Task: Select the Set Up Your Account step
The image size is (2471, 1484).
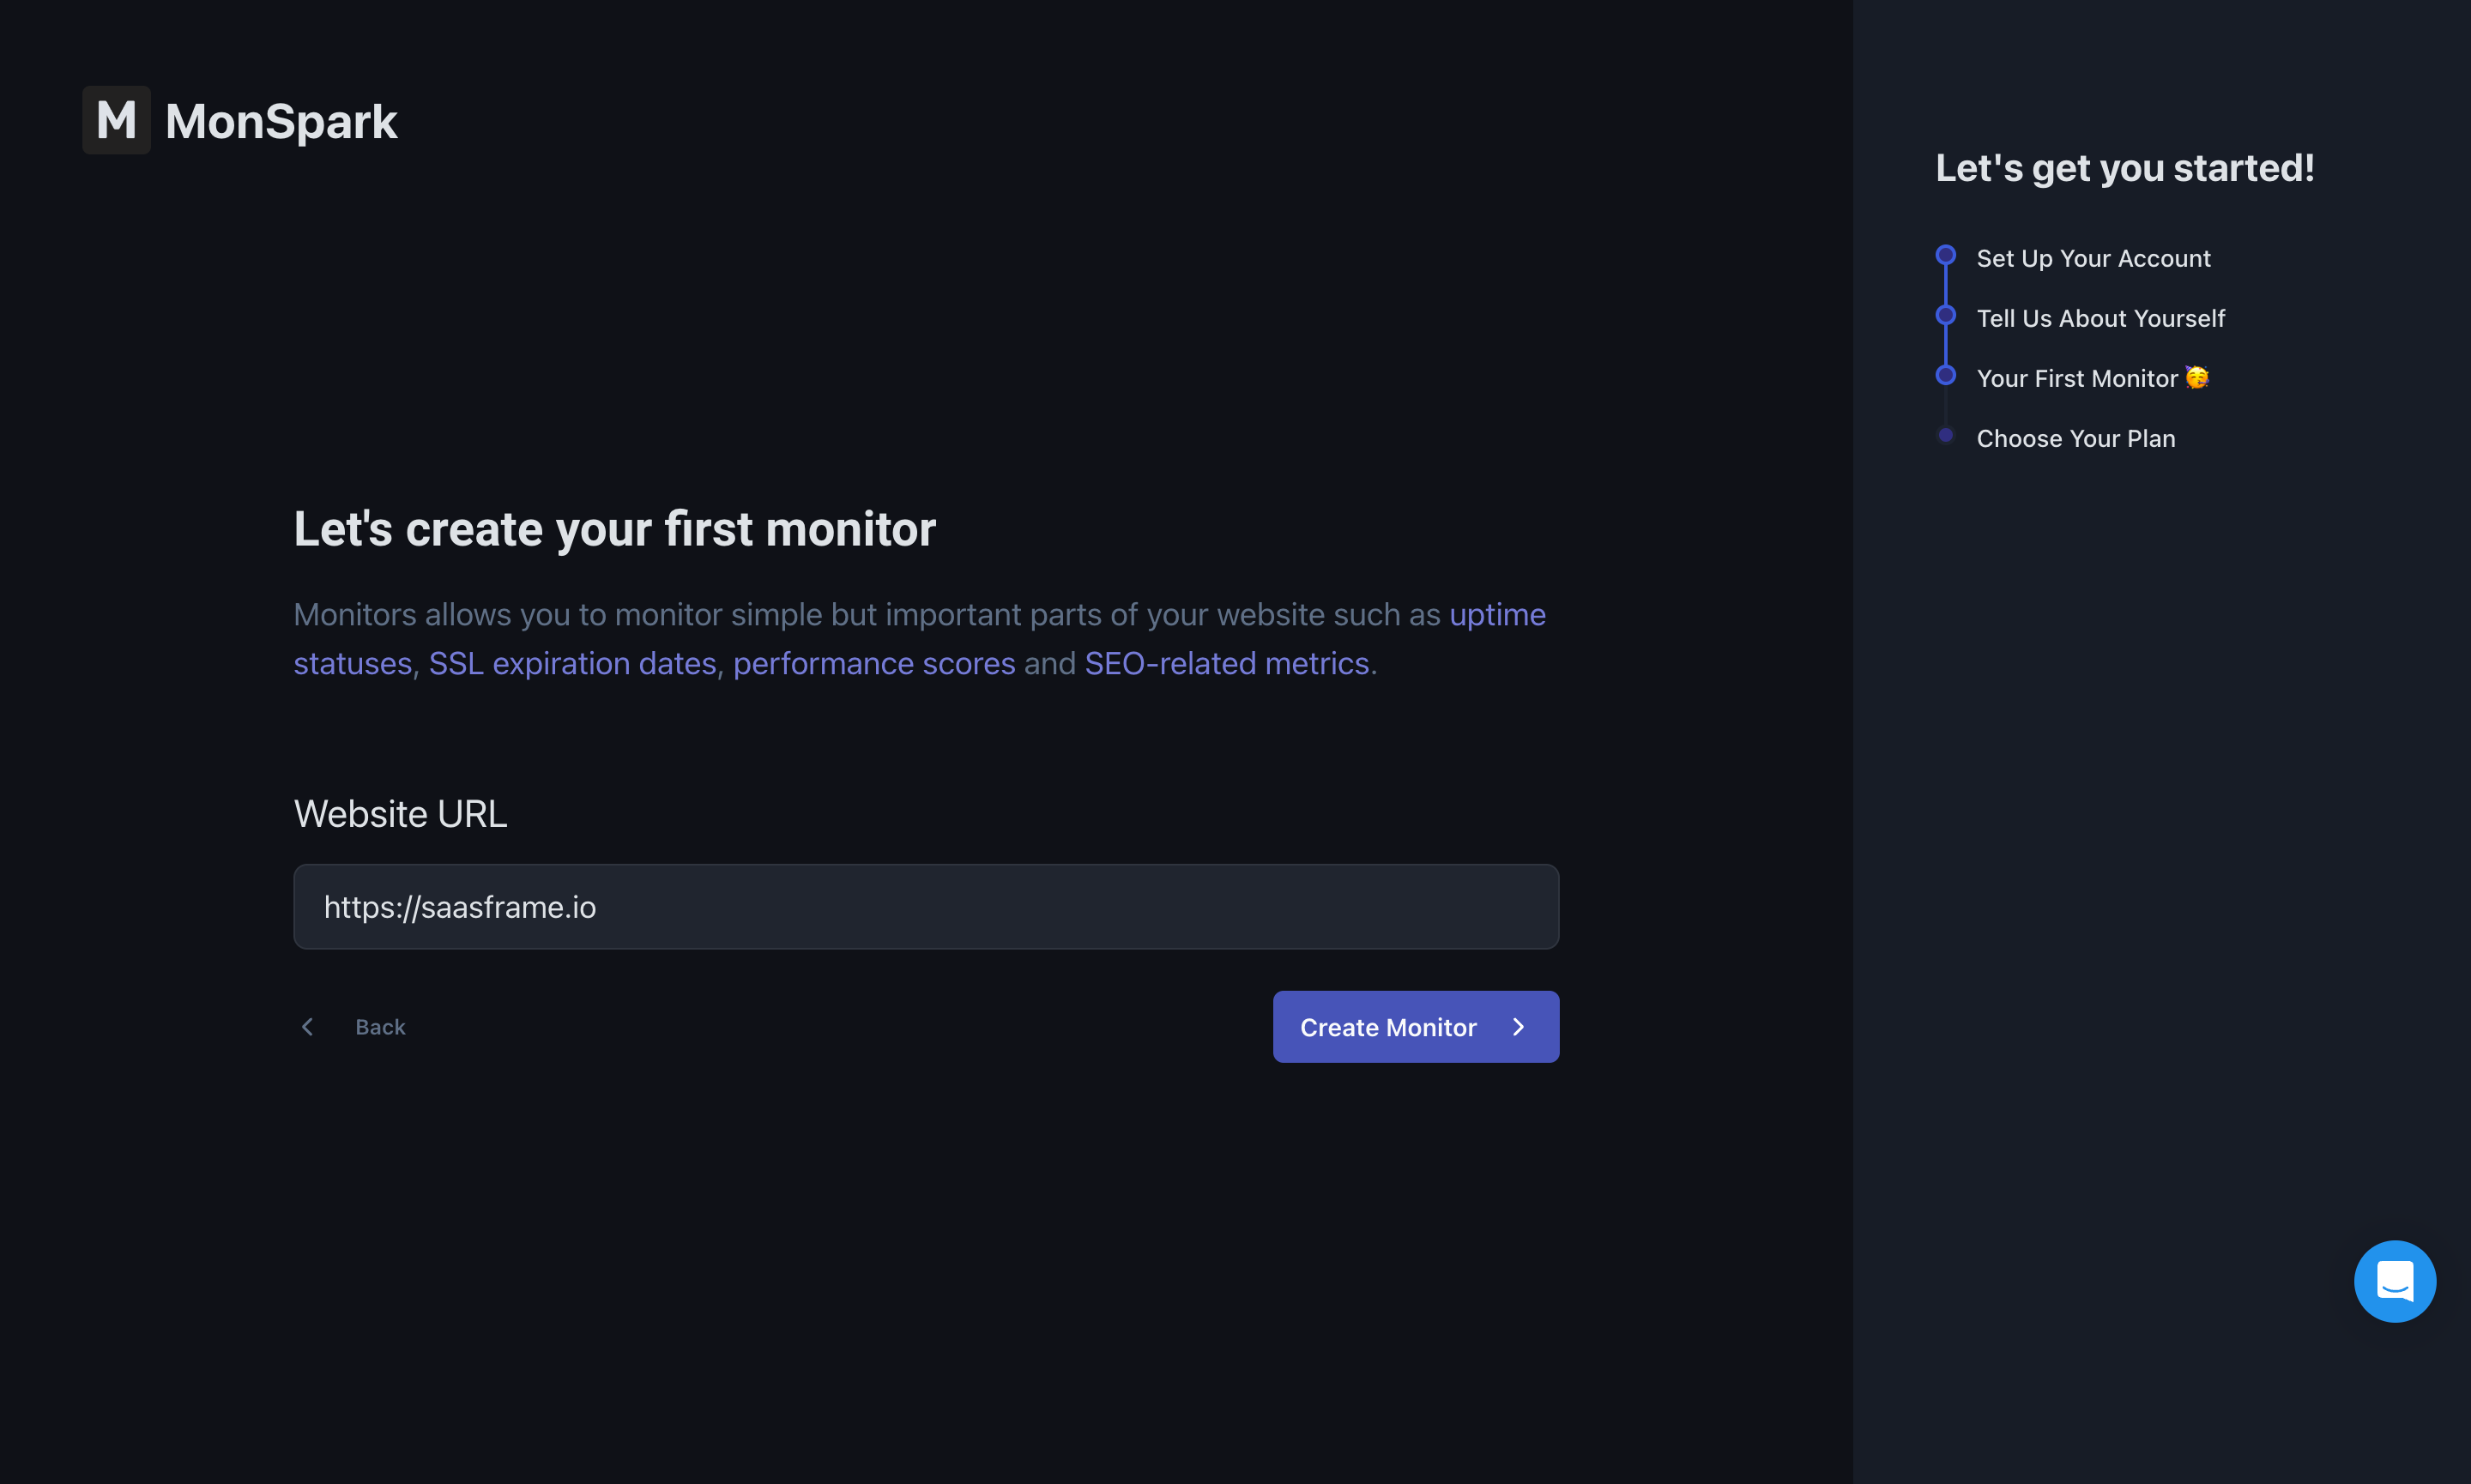Action: [x=2093, y=258]
